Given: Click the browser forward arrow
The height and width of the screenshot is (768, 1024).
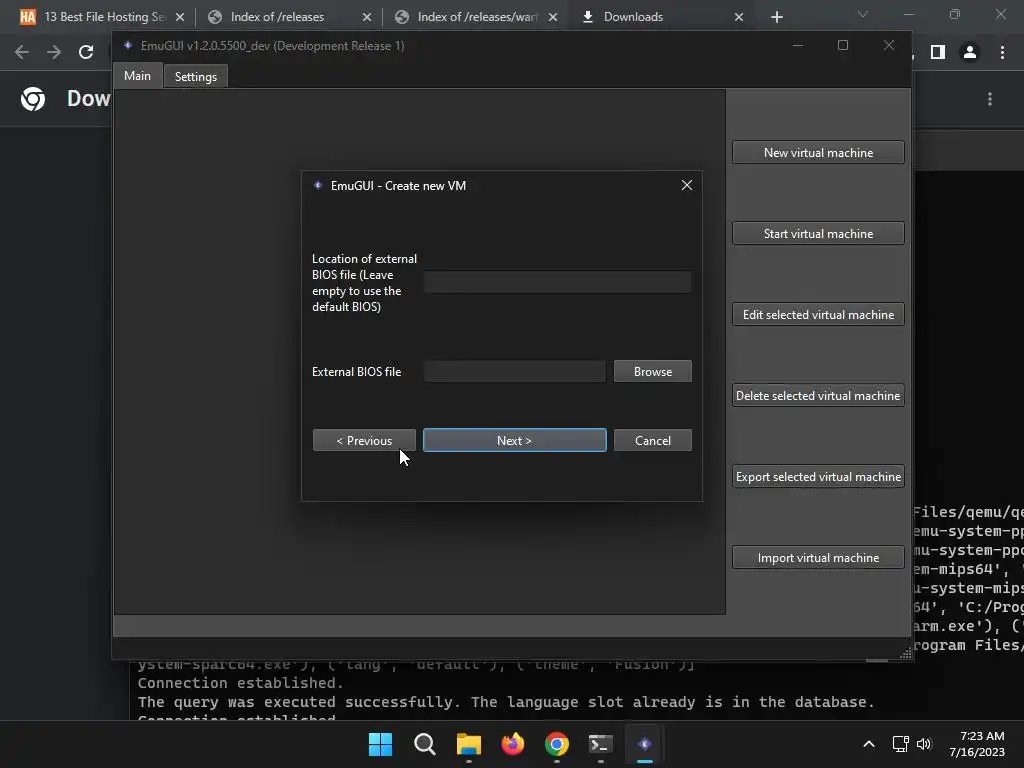Looking at the screenshot, I should click(x=54, y=52).
